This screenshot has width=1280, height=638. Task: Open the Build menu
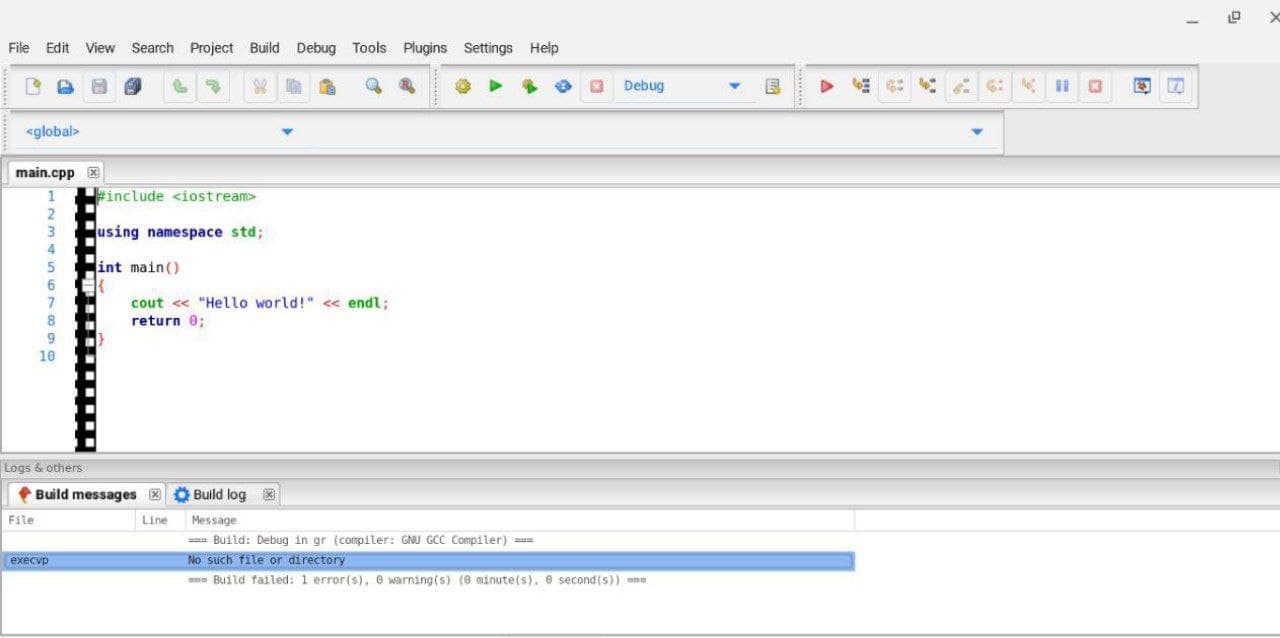265,48
